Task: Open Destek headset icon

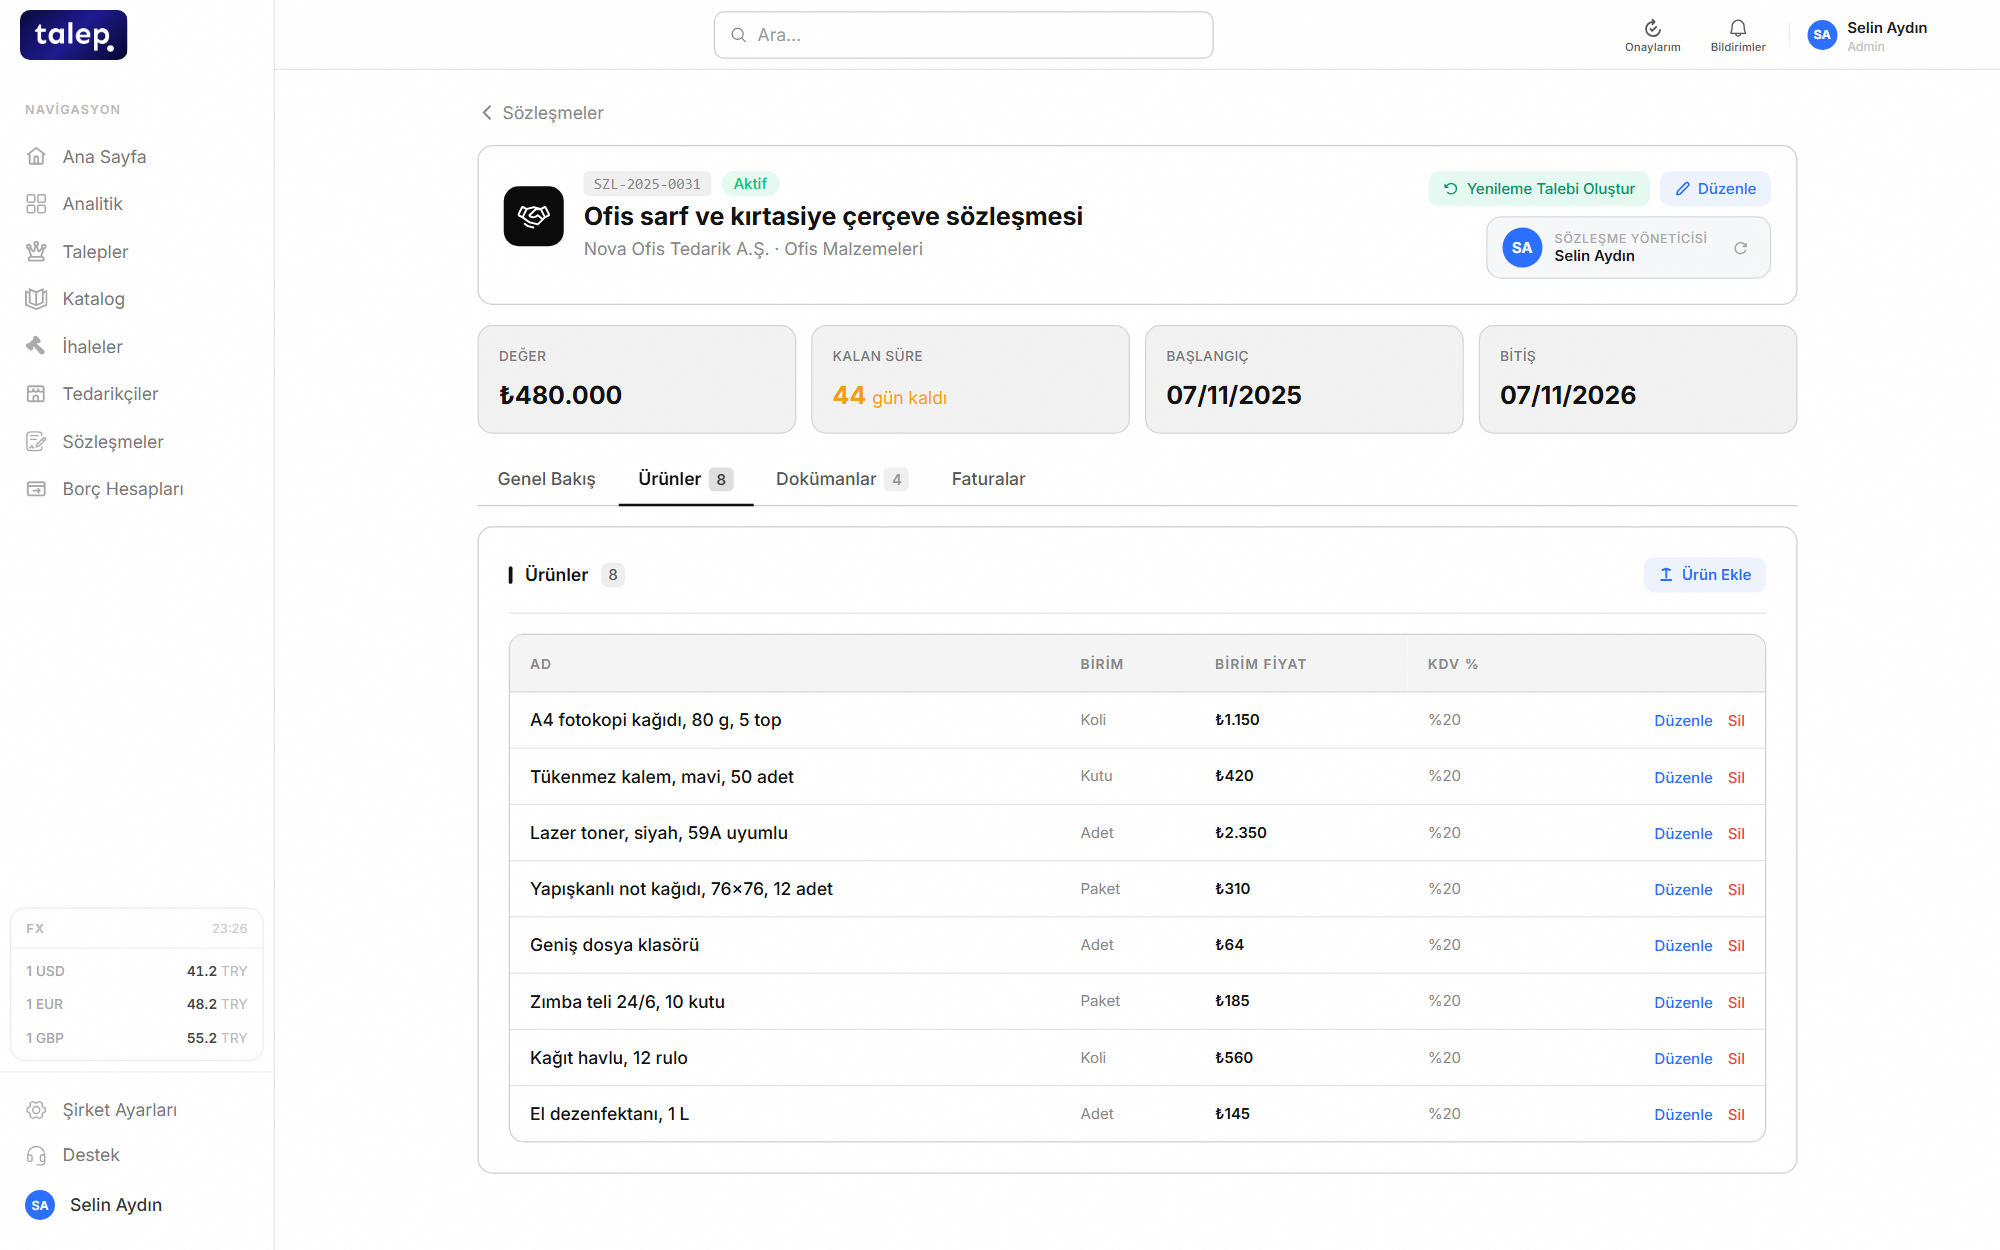Action: [36, 1155]
